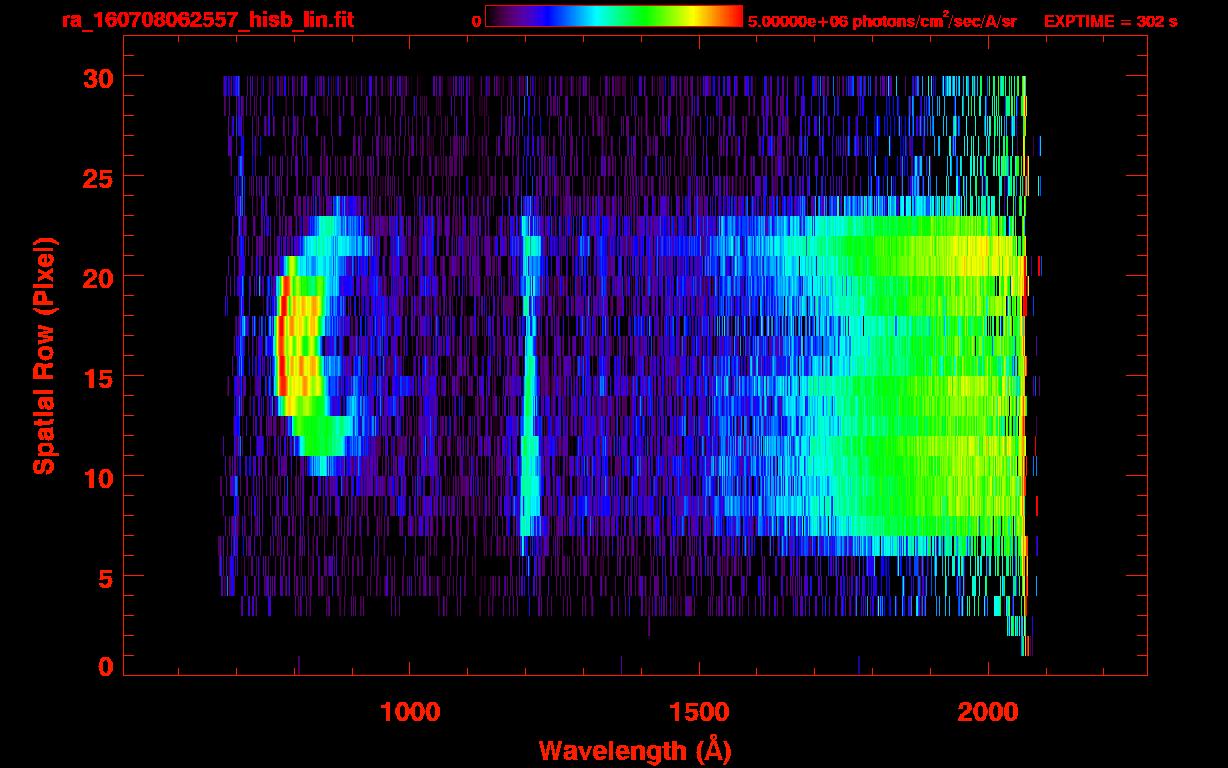Viewport: 1228px width, 768px height.
Task: Click the y-axis tick label 30
Action: coord(96,78)
